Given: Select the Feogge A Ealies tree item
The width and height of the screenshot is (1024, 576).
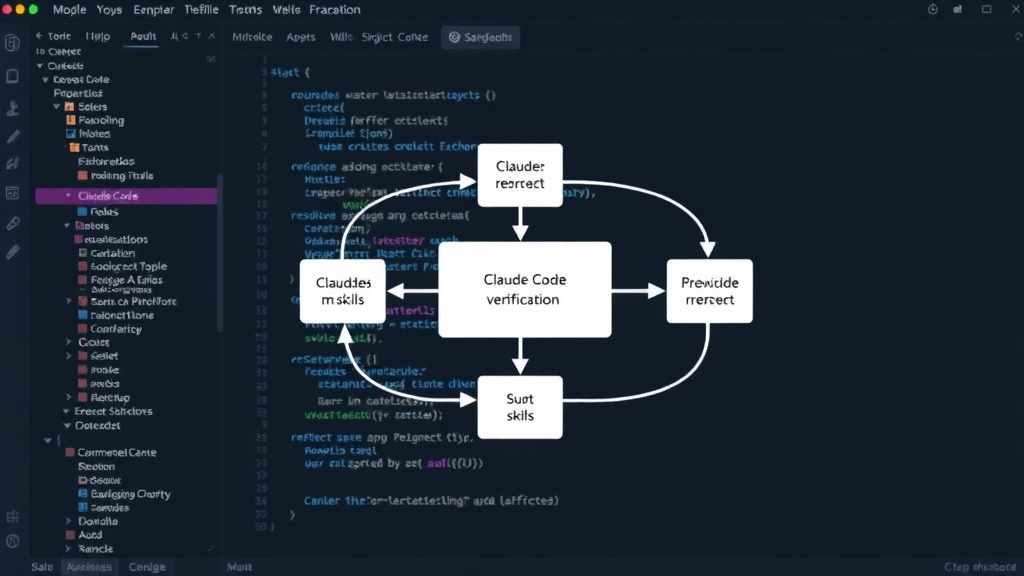Looking at the screenshot, I should pyautogui.click(x=127, y=280).
